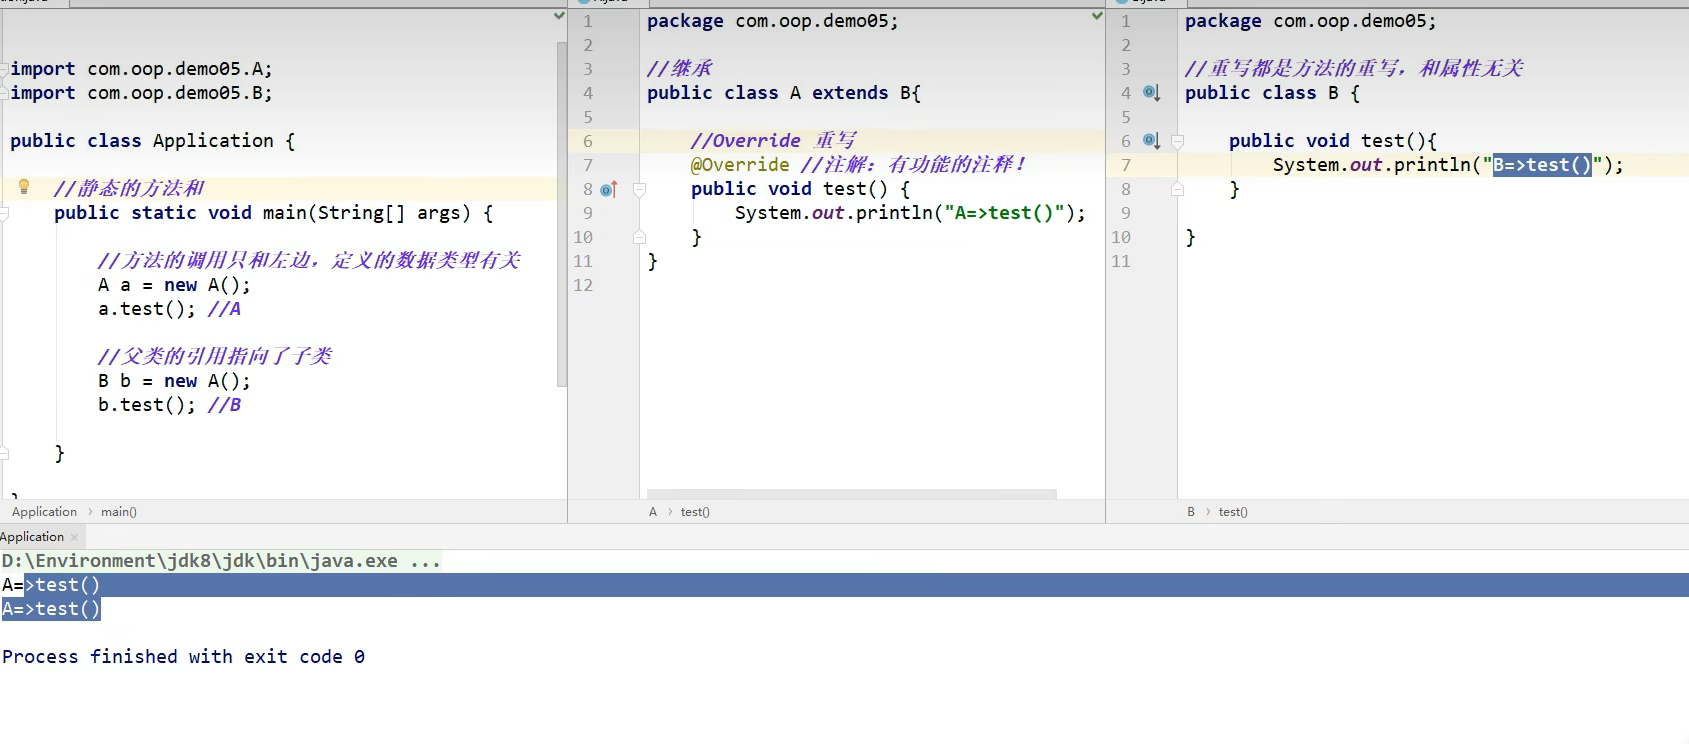Viewport: 1689px width, 744px height.
Task: Click the main() breadcrumb
Action: click(x=119, y=512)
